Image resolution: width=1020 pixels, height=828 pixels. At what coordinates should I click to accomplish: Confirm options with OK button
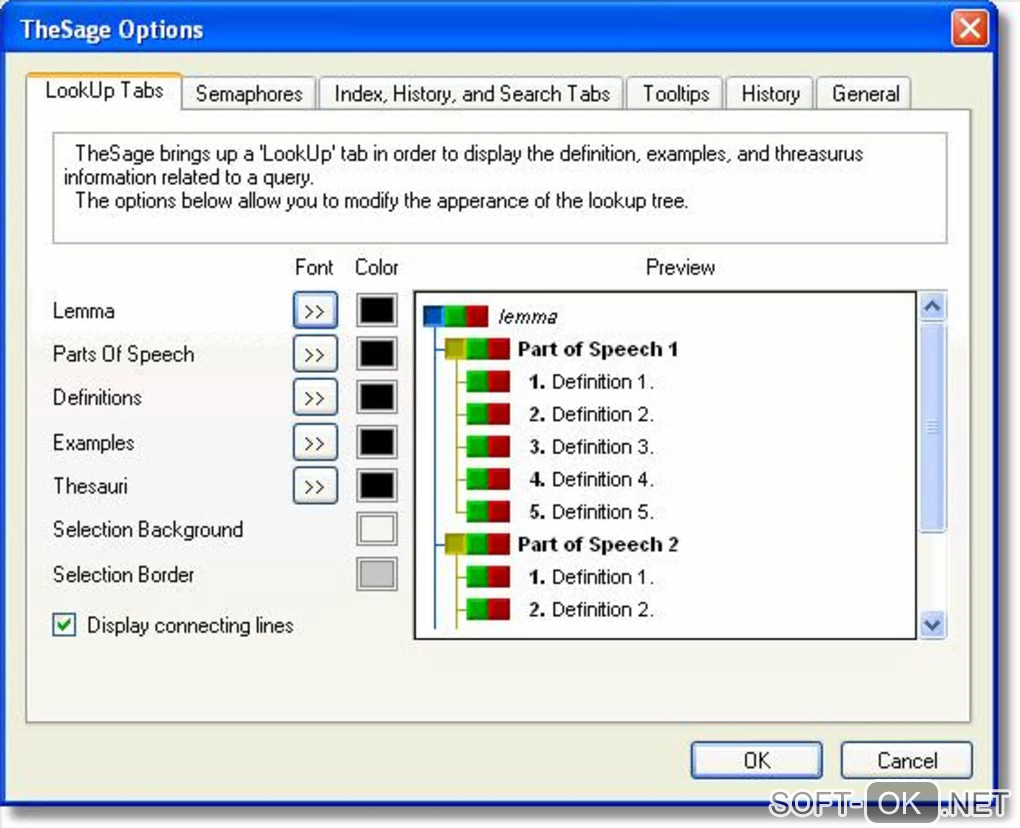pyautogui.click(x=757, y=760)
